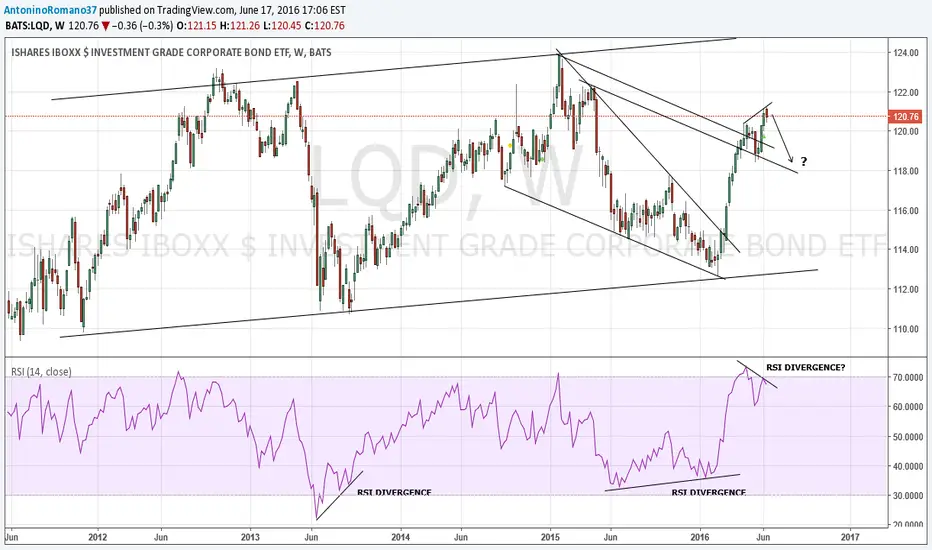The image size is (932, 550).
Task: Select the BATS:LQD, W symbol label
Action: tap(35, 26)
